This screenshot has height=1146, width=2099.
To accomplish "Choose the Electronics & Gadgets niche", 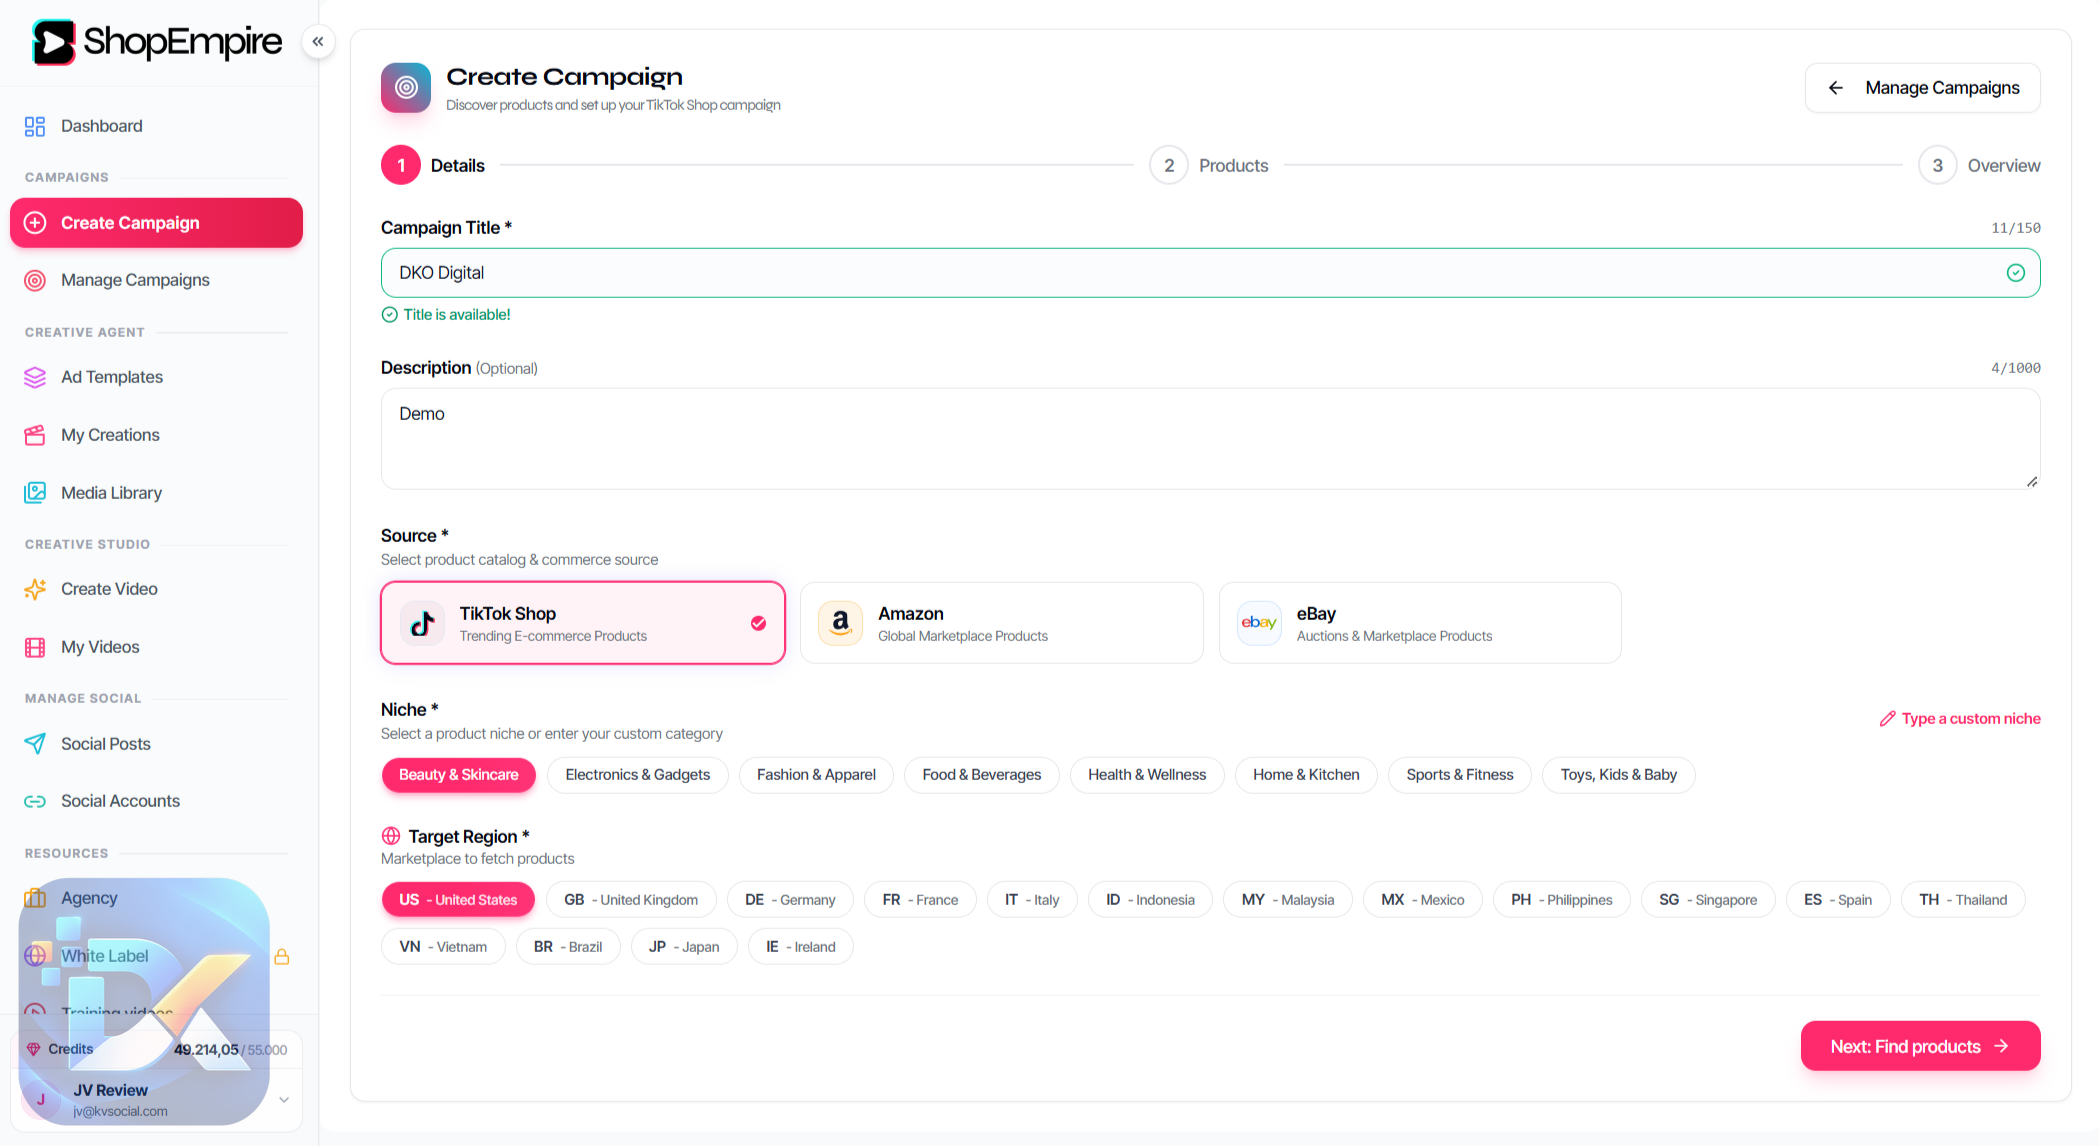I will tap(638, 775).
